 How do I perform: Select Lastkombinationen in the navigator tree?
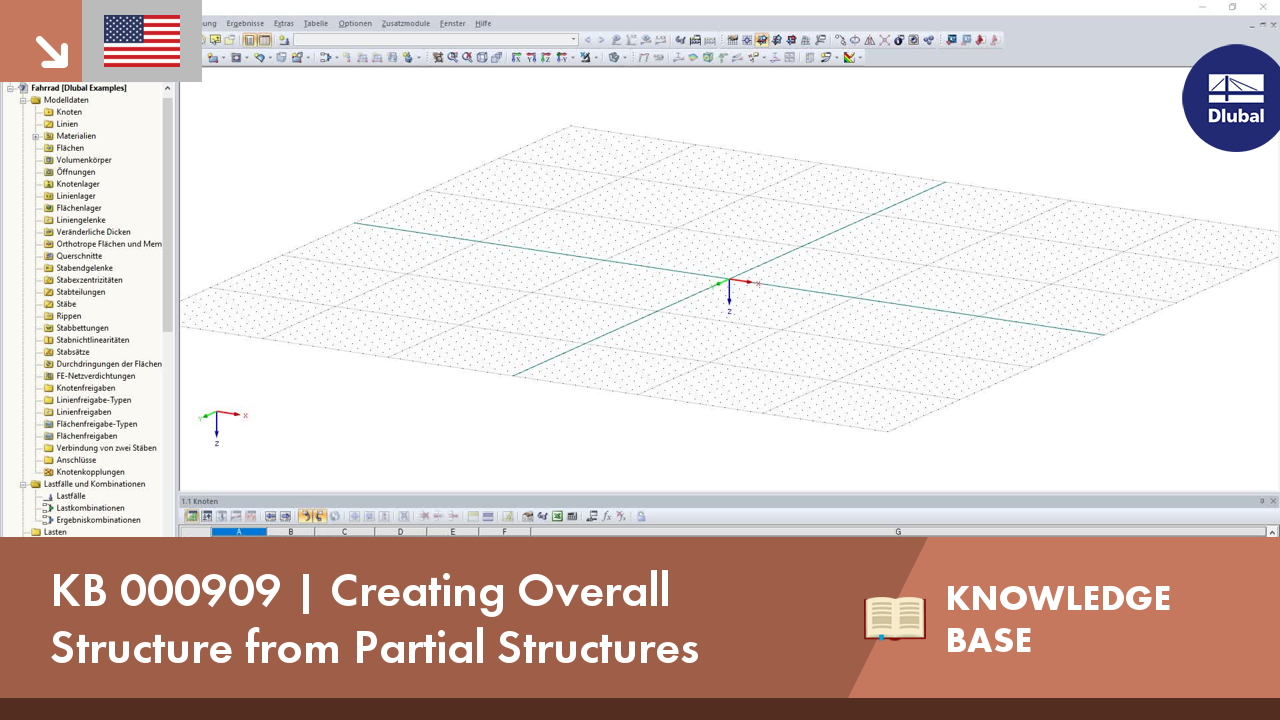88,508
